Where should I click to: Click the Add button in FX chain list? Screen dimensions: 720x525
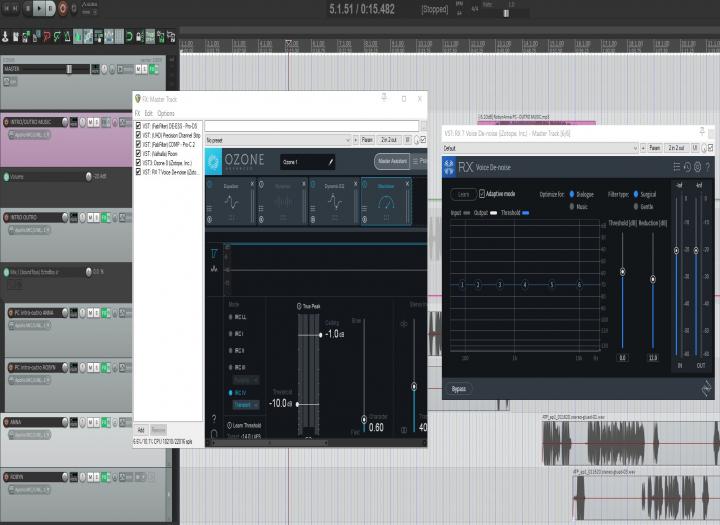[x=141, y=430]
